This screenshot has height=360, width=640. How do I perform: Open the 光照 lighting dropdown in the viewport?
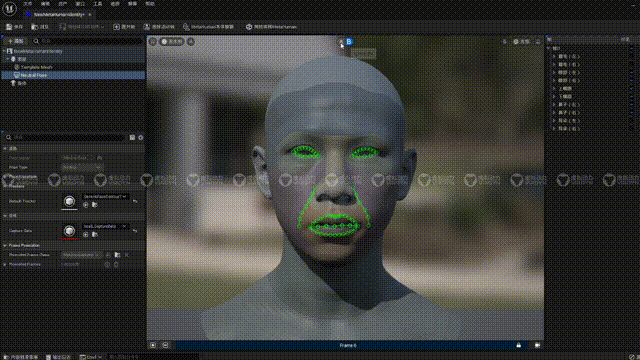click(521, 41)
